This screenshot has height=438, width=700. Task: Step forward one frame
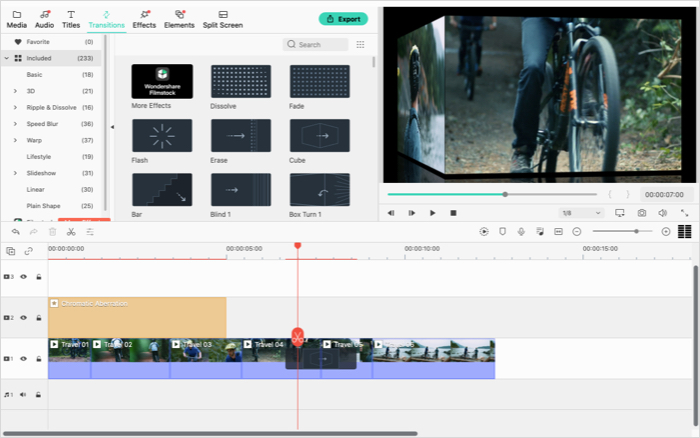click(412, 213)
